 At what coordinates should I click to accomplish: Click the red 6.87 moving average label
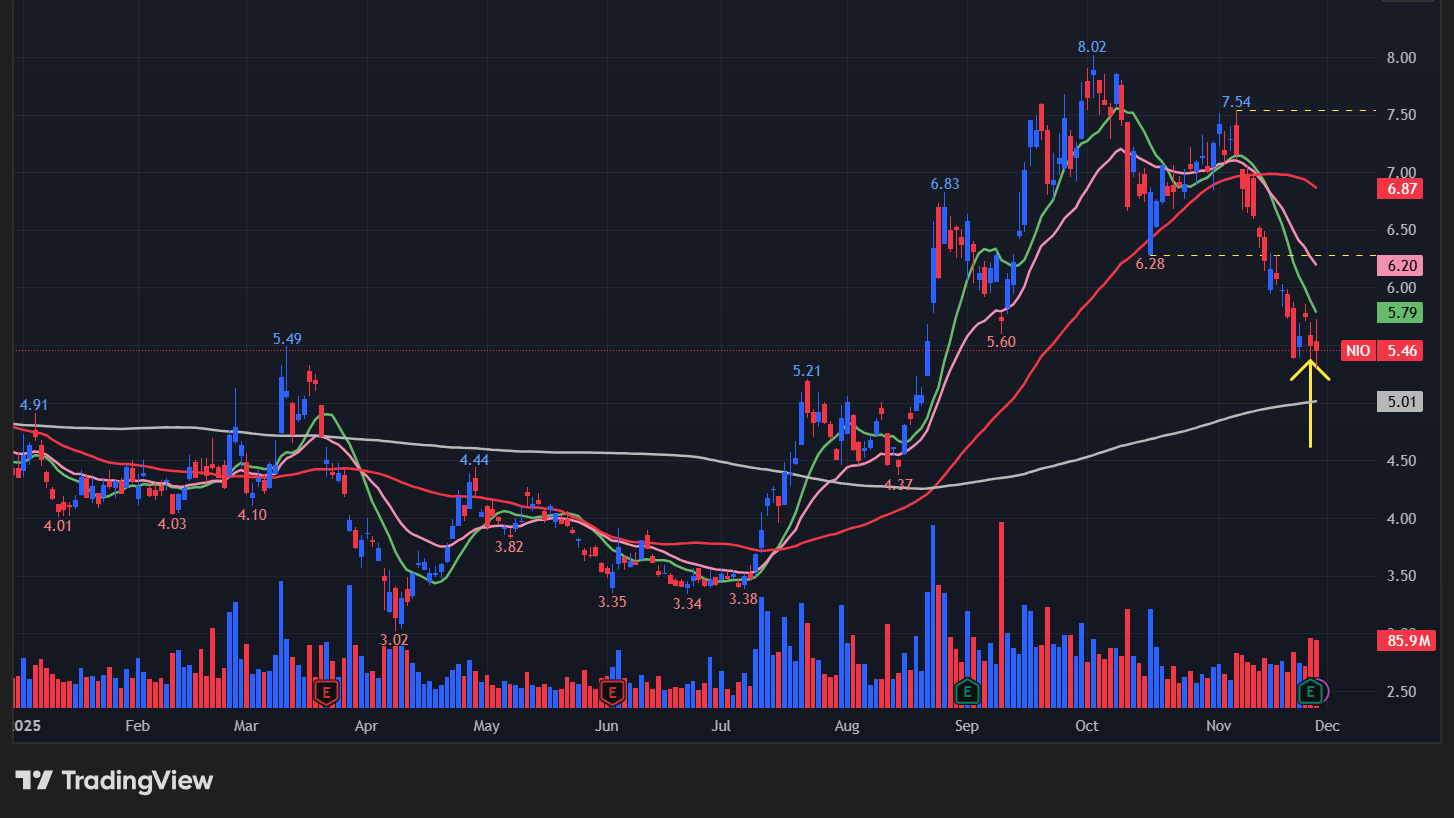pos(1399,188)
